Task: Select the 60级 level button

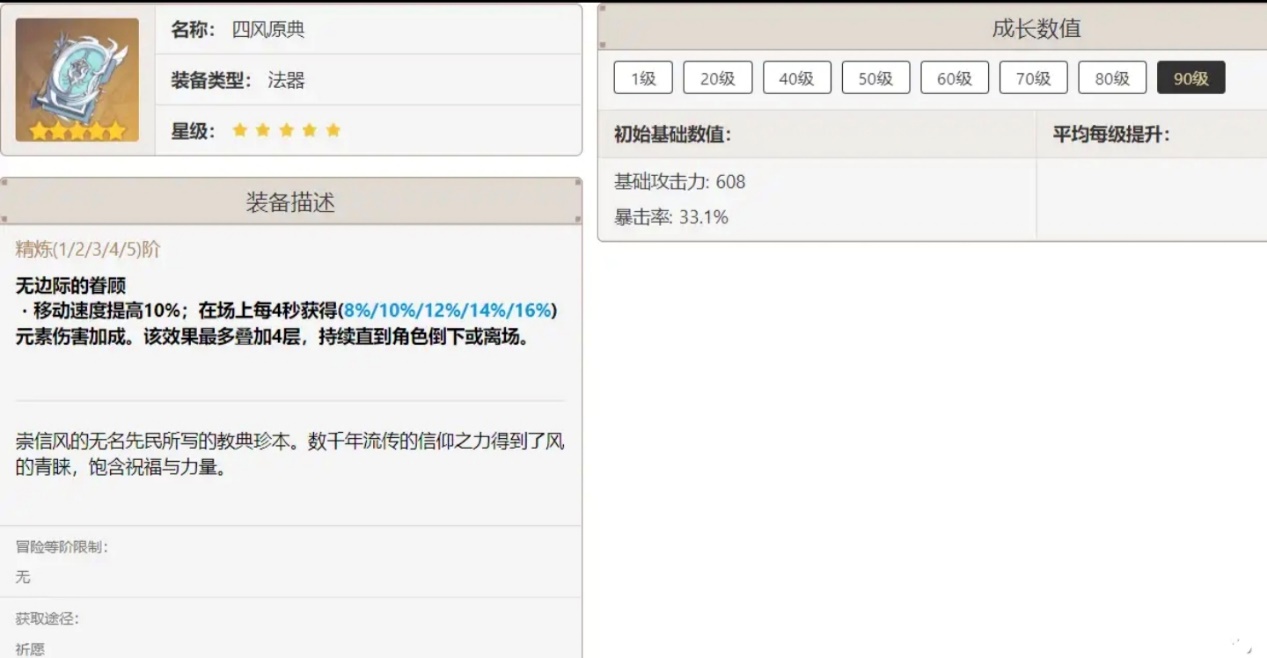Action: 955,78
